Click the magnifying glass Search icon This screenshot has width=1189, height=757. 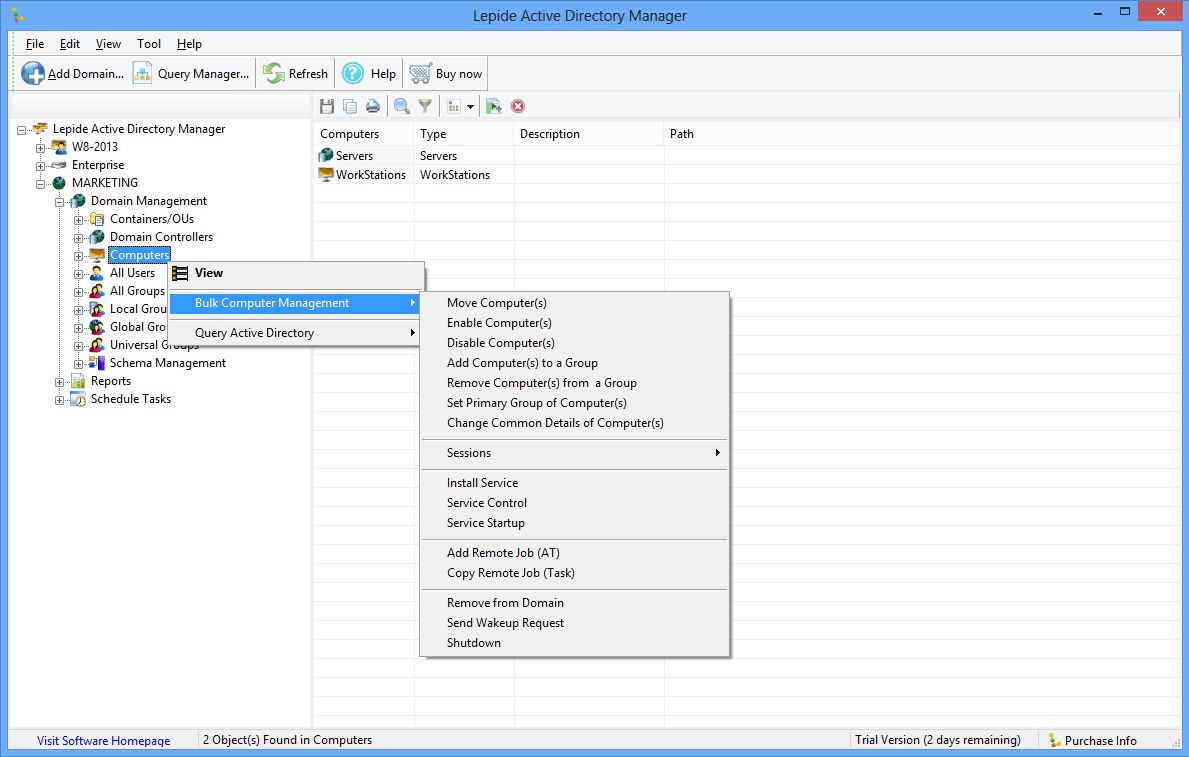click(402, 106)
